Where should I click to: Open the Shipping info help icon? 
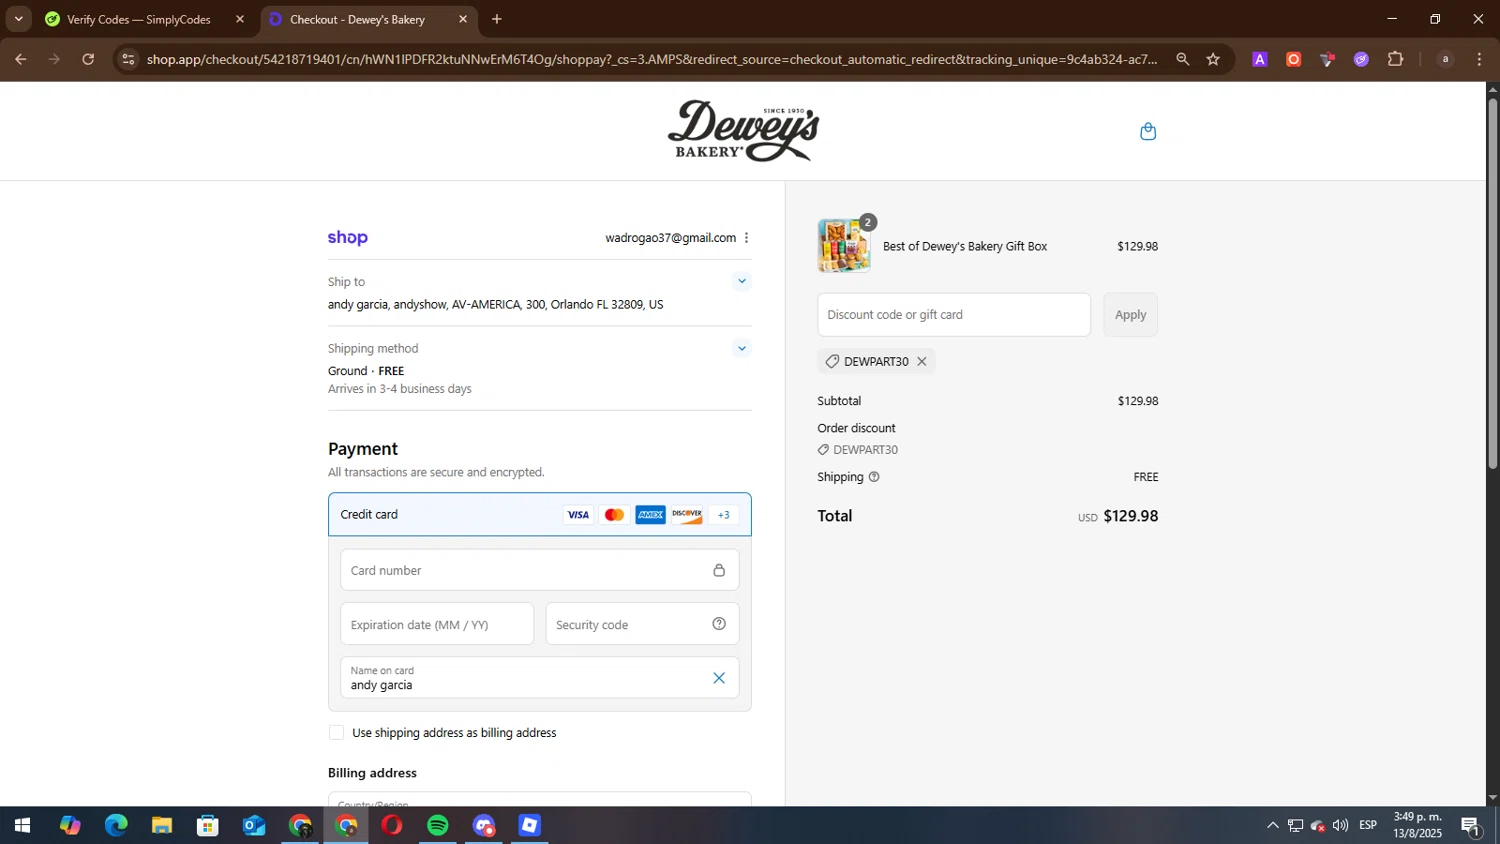pyautogui.click(x=874, y=477)
